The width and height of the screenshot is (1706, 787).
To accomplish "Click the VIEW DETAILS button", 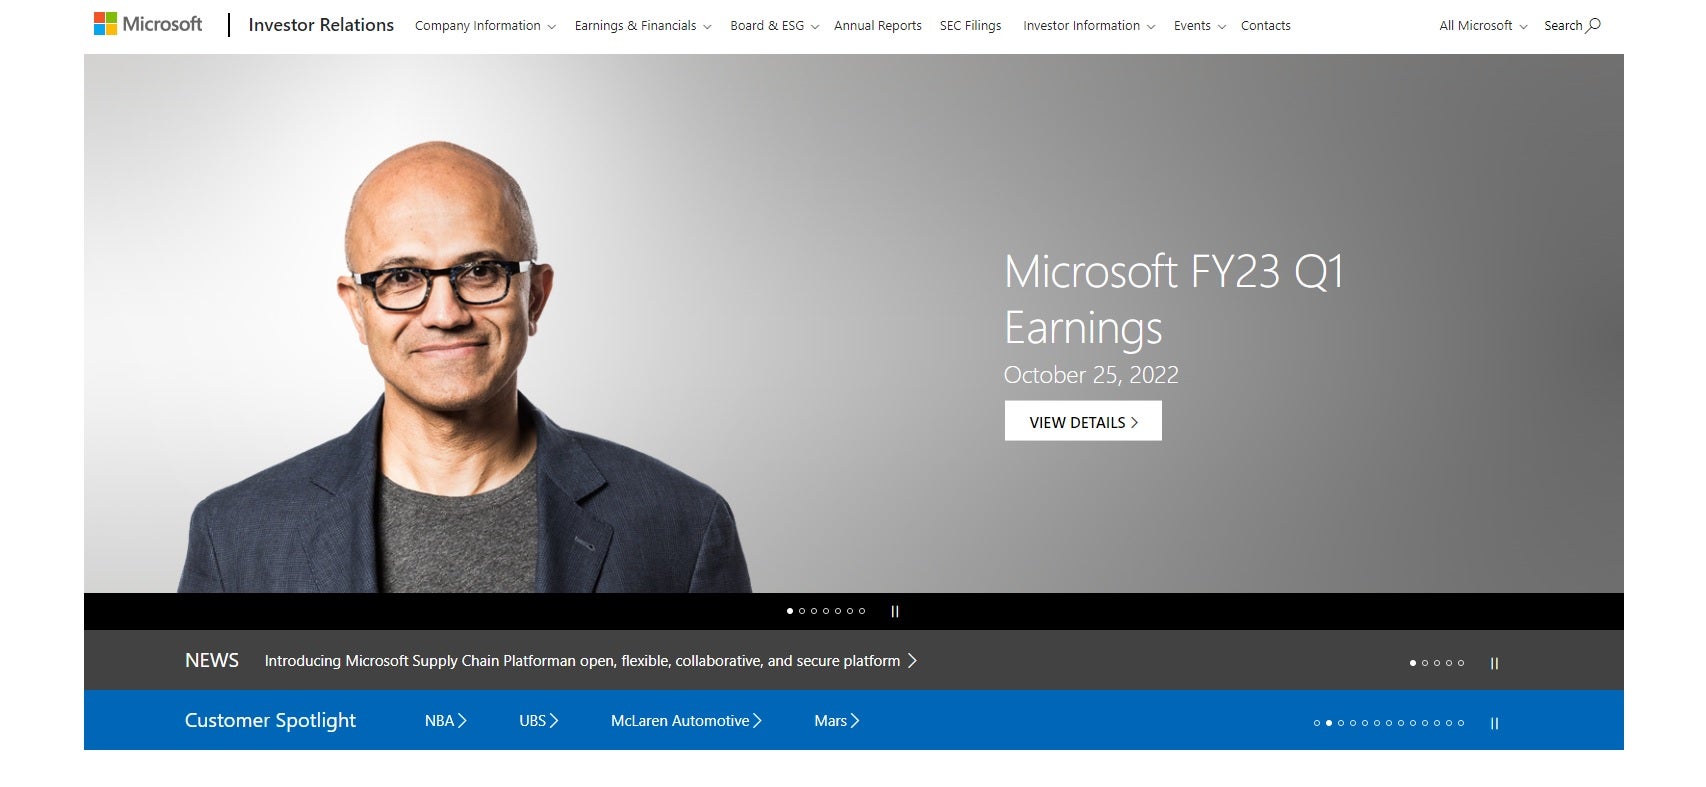I will (x=1083, y=422).
